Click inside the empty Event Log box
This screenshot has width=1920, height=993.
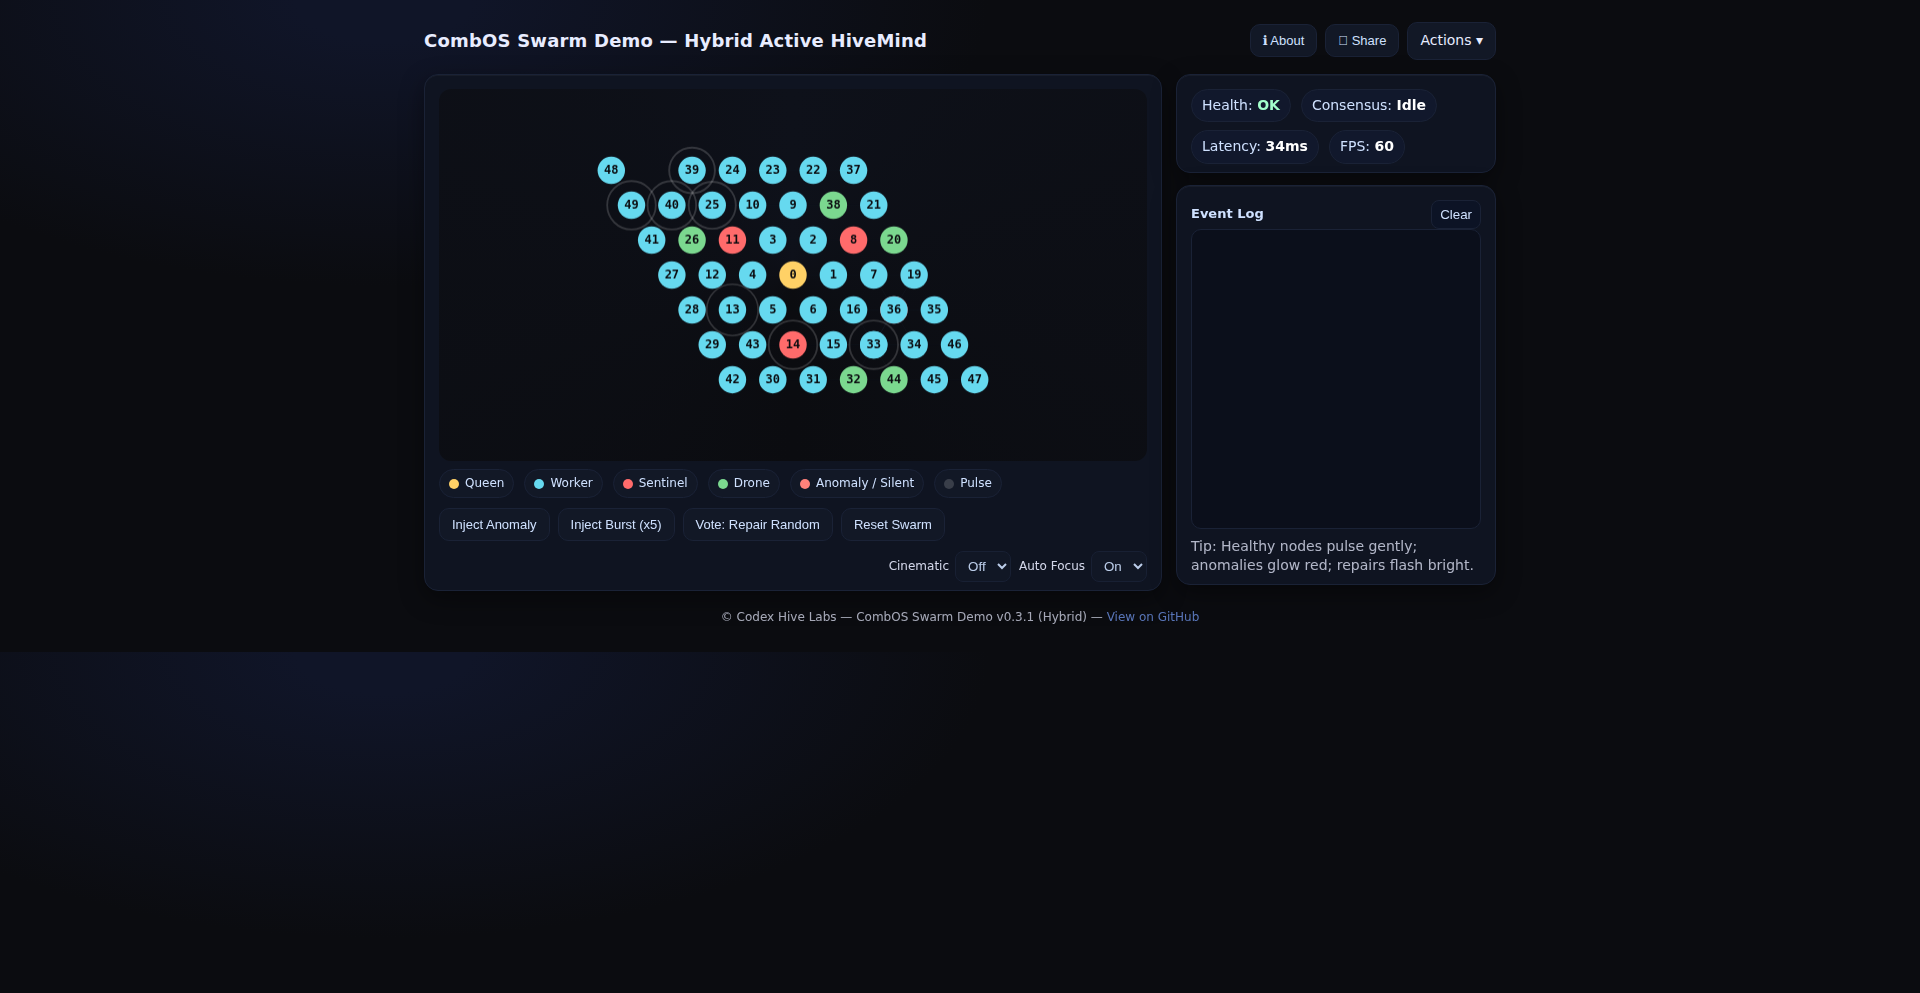click(1336, 379)
